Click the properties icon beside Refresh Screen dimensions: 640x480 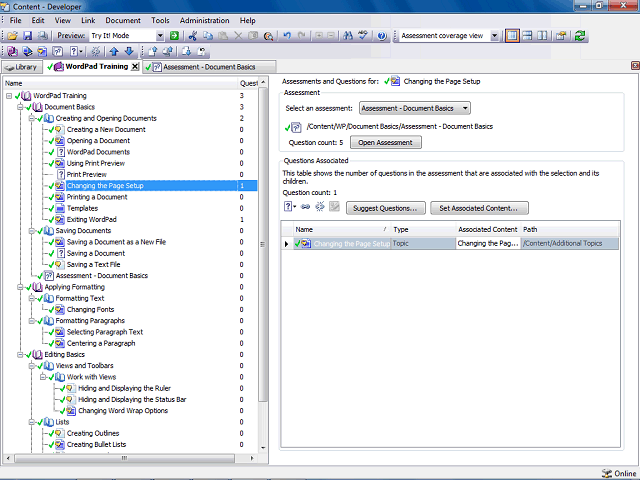click(x=561, y=36)
